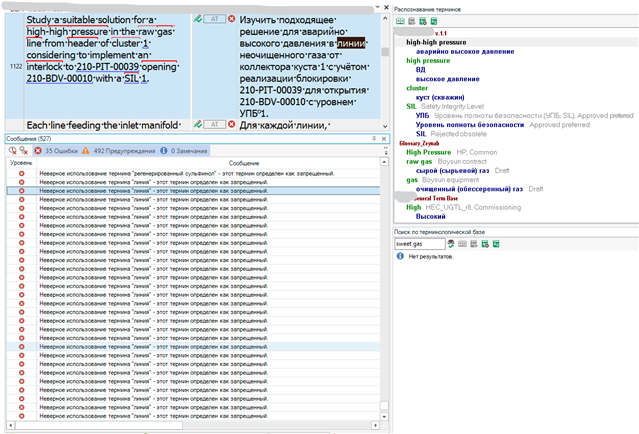Image resolution: width=639 pixels, height=434 pixels.
Task: Click segment number 1122
Action: point(15,66)
